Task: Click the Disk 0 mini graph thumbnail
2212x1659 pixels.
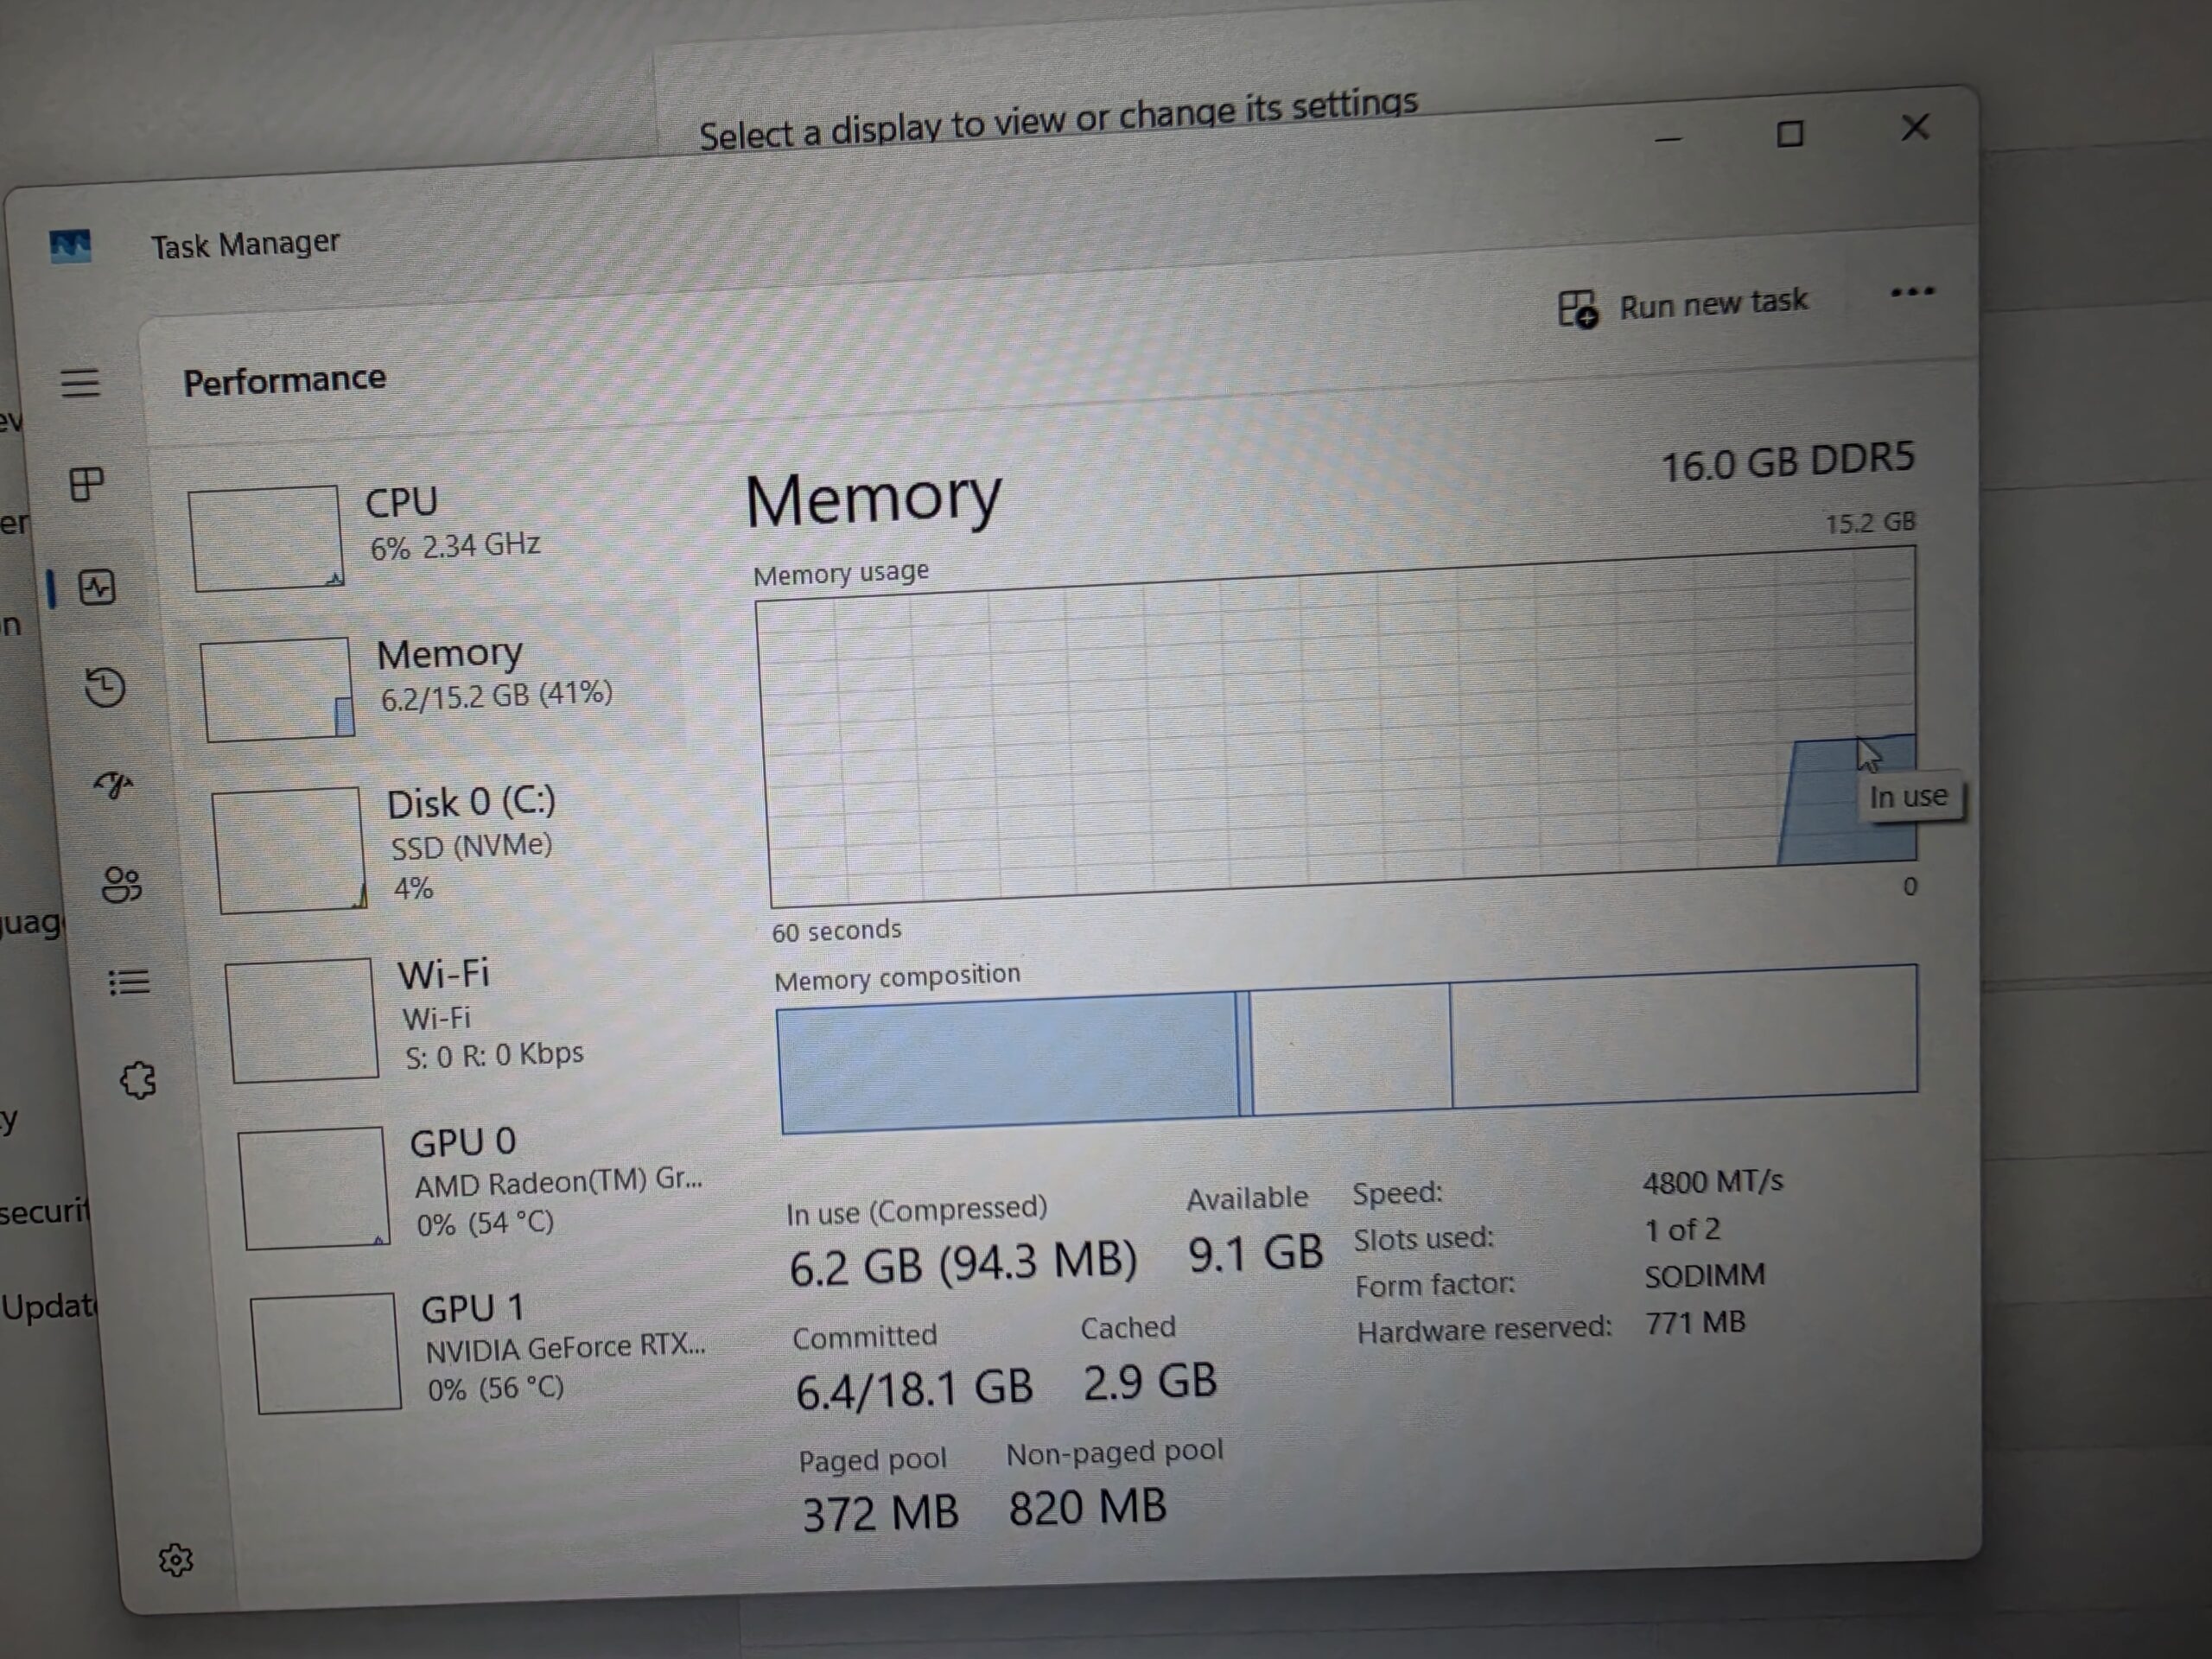Action: click(x=289, y=850)
